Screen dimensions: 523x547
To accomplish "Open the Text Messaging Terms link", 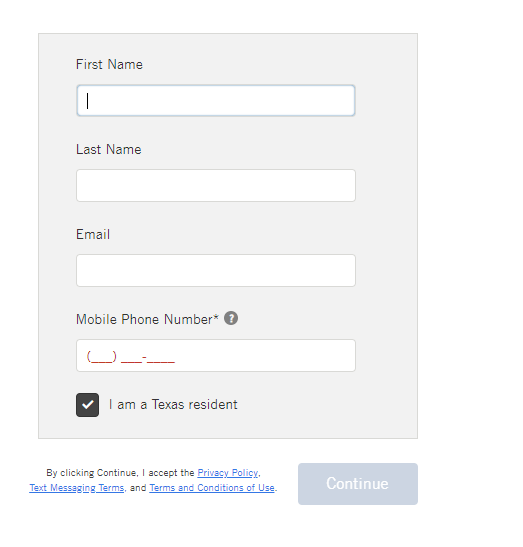I will click(77, 488).
